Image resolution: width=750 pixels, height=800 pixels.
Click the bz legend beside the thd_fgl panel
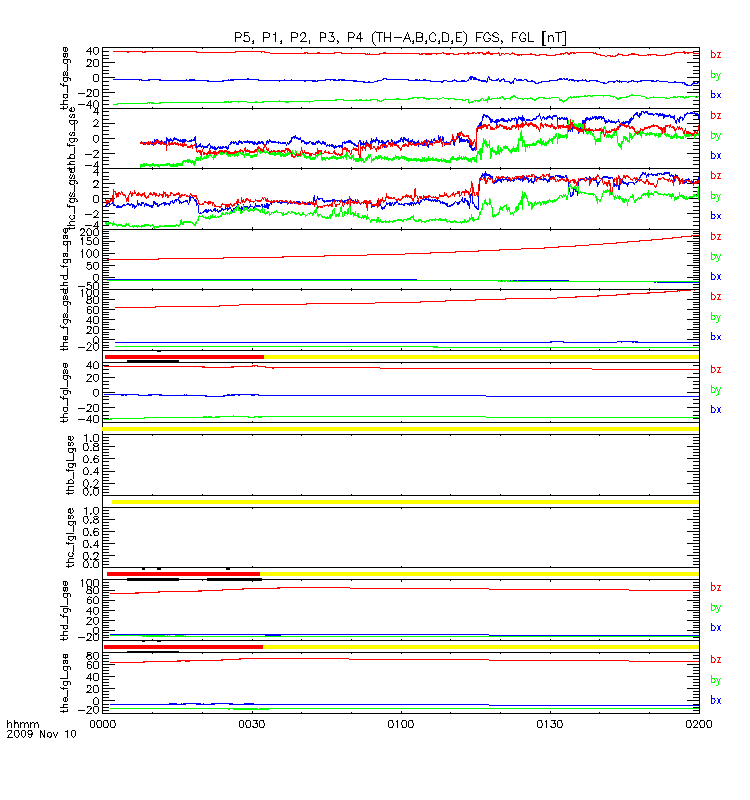[716, 587]
